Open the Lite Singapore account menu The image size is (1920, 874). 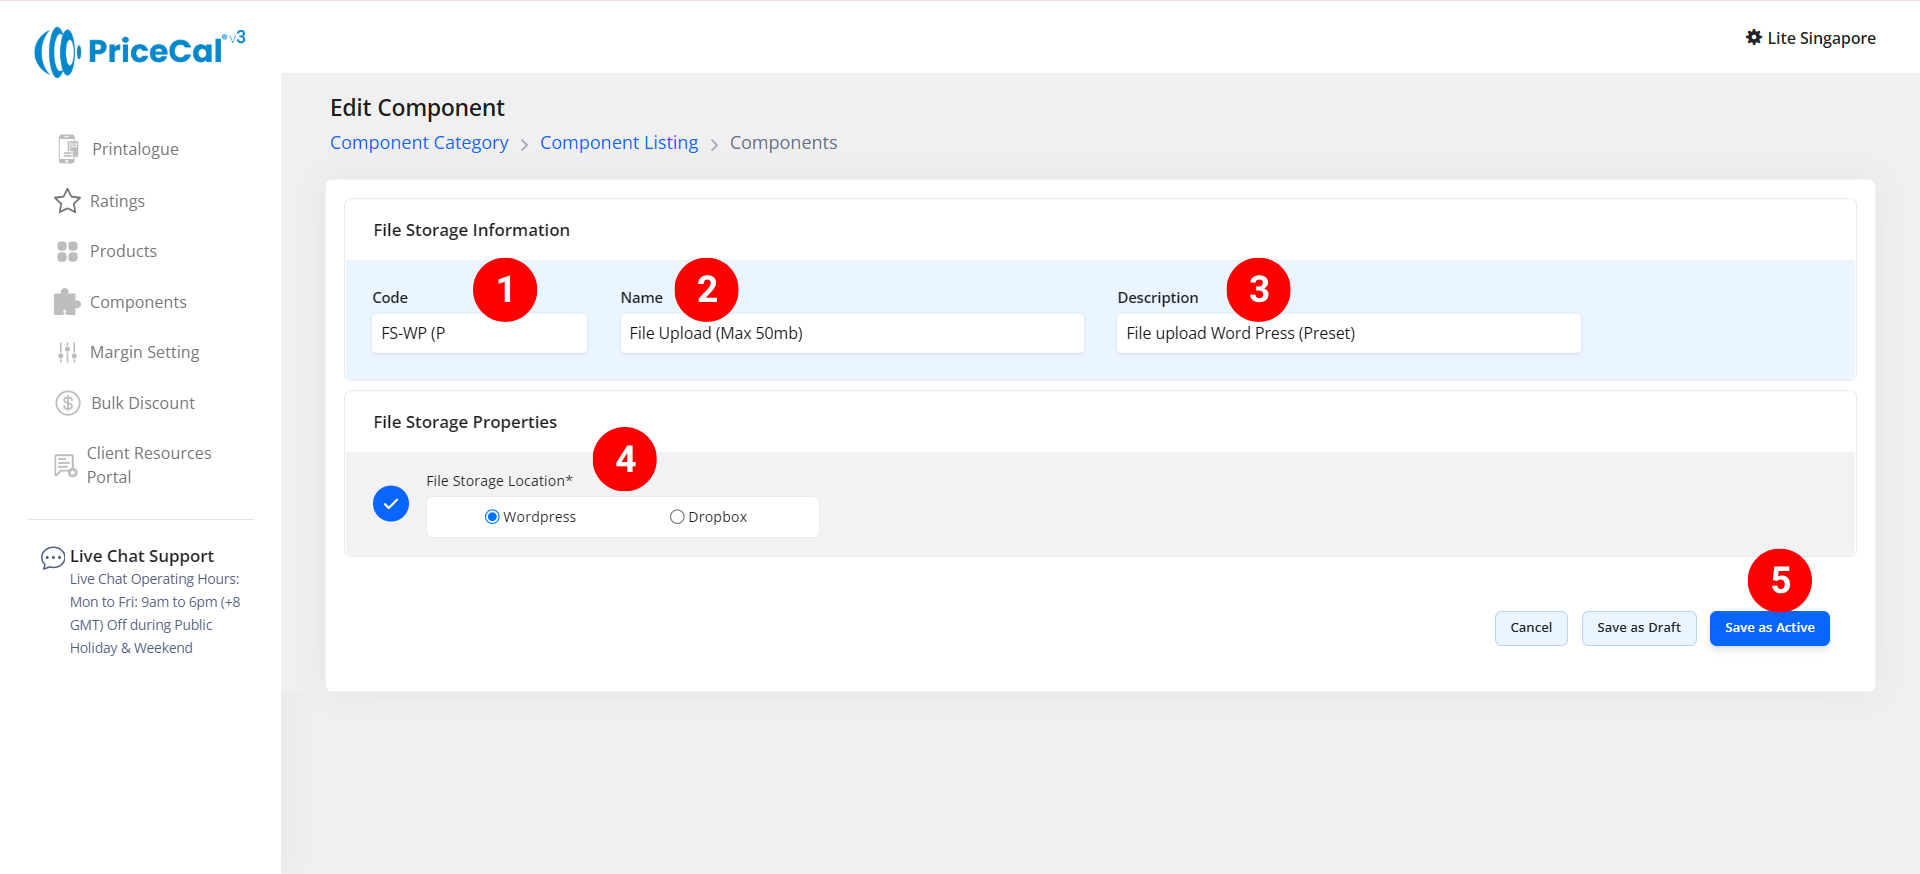tap(1820, 38)
